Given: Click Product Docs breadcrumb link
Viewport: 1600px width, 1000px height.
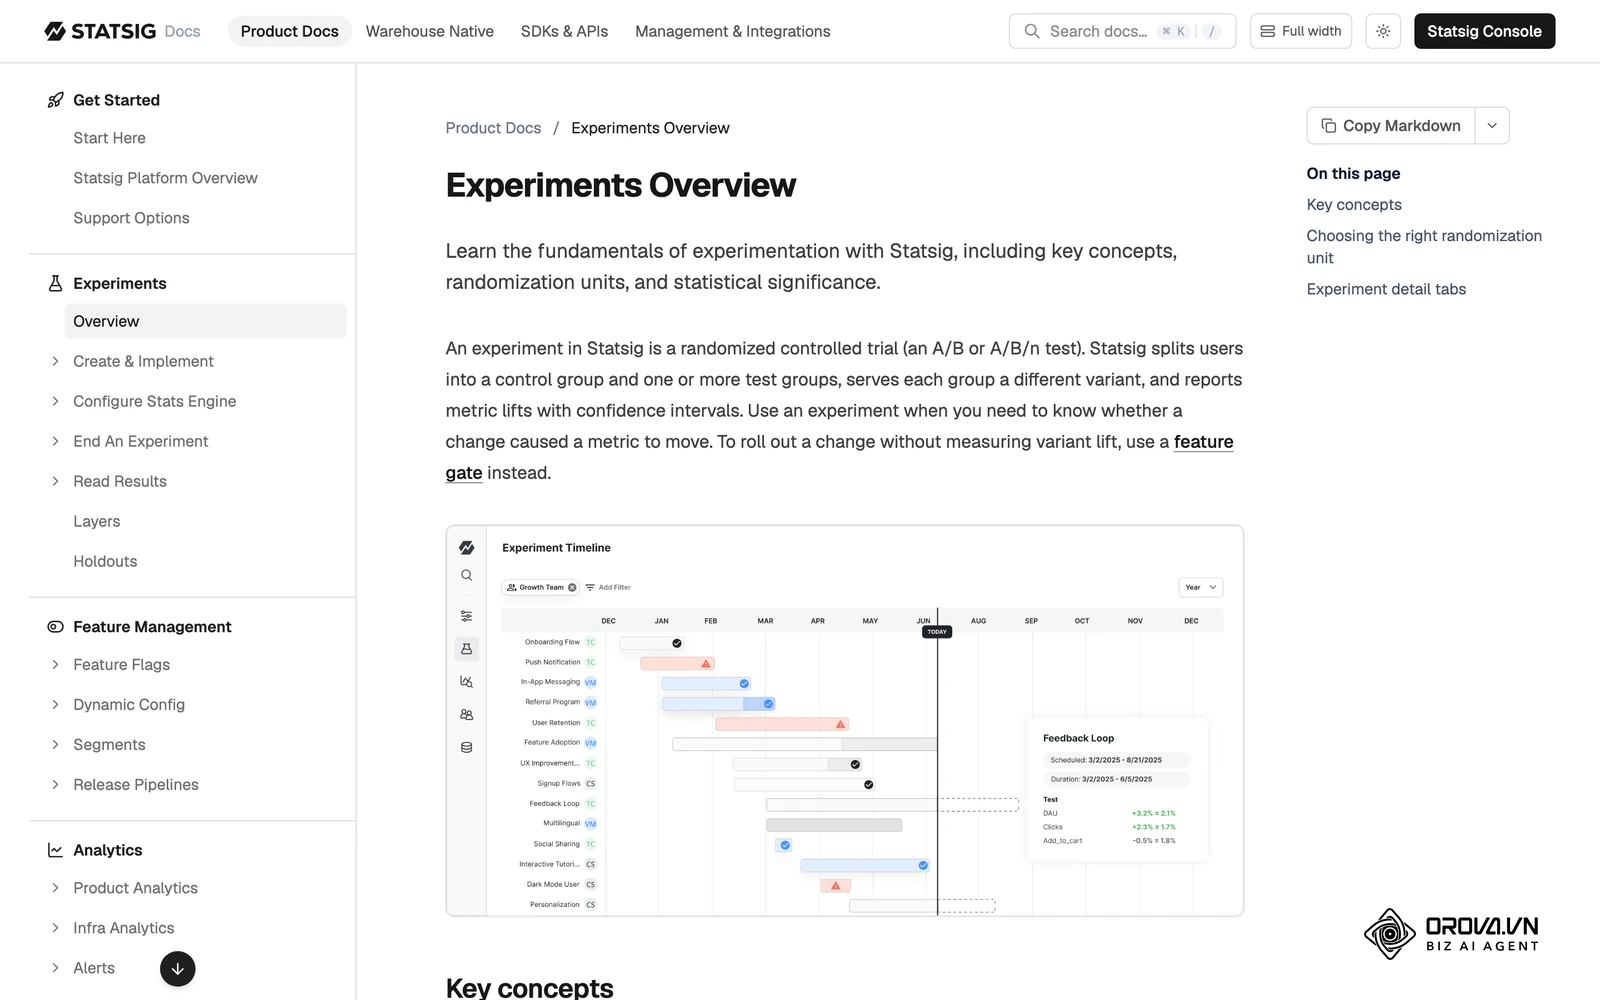Looking at the screenshot, I should coord(493,128).
